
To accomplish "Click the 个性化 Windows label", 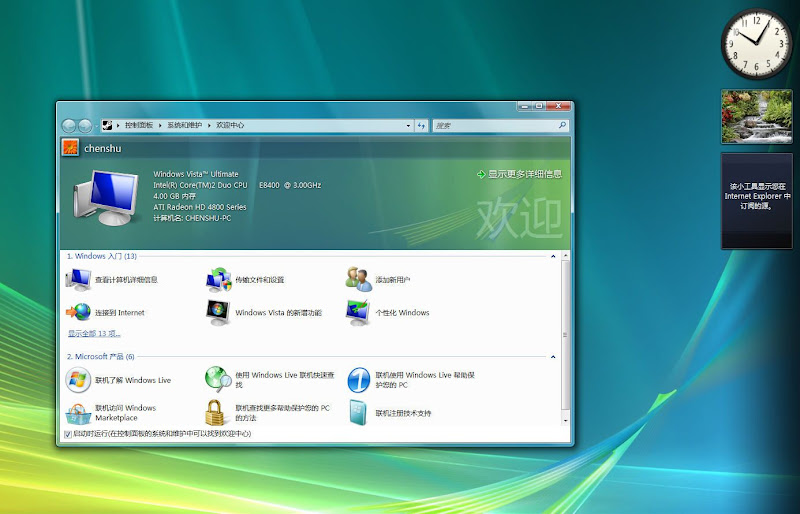I will coord(402,313).
